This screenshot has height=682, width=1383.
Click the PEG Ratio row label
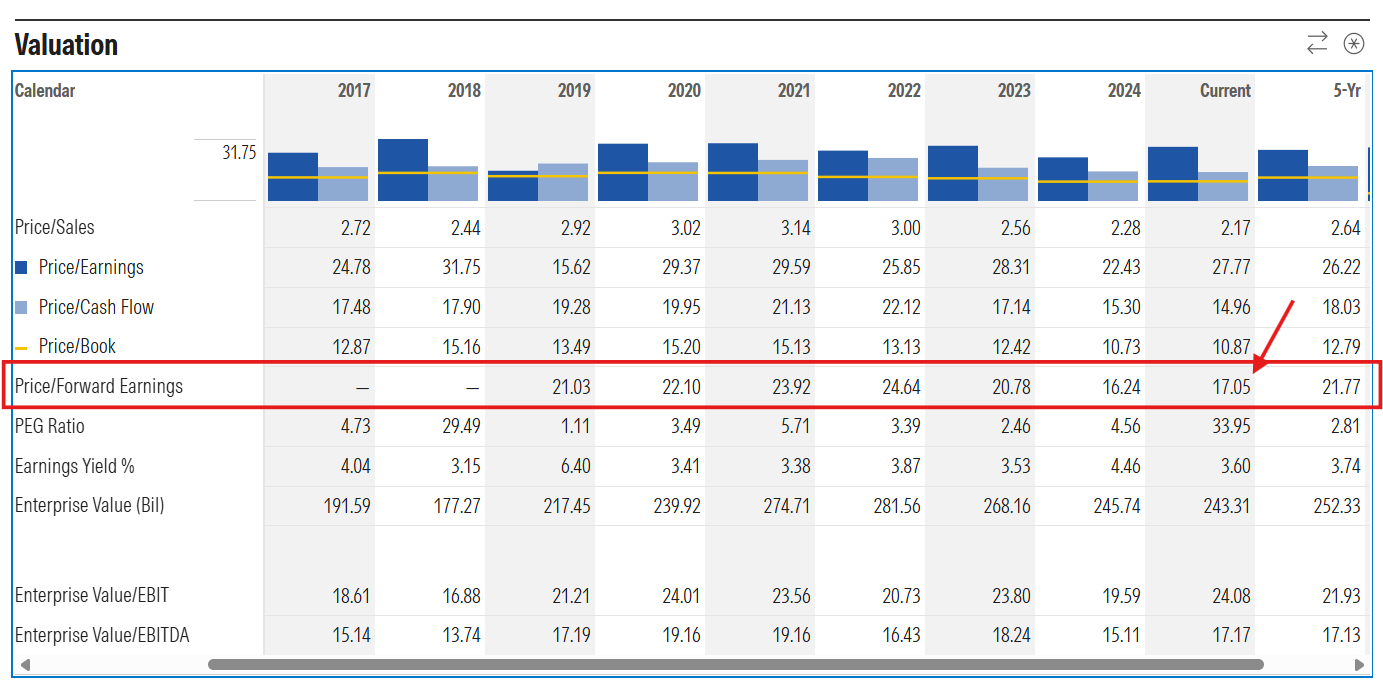(49, 426)
